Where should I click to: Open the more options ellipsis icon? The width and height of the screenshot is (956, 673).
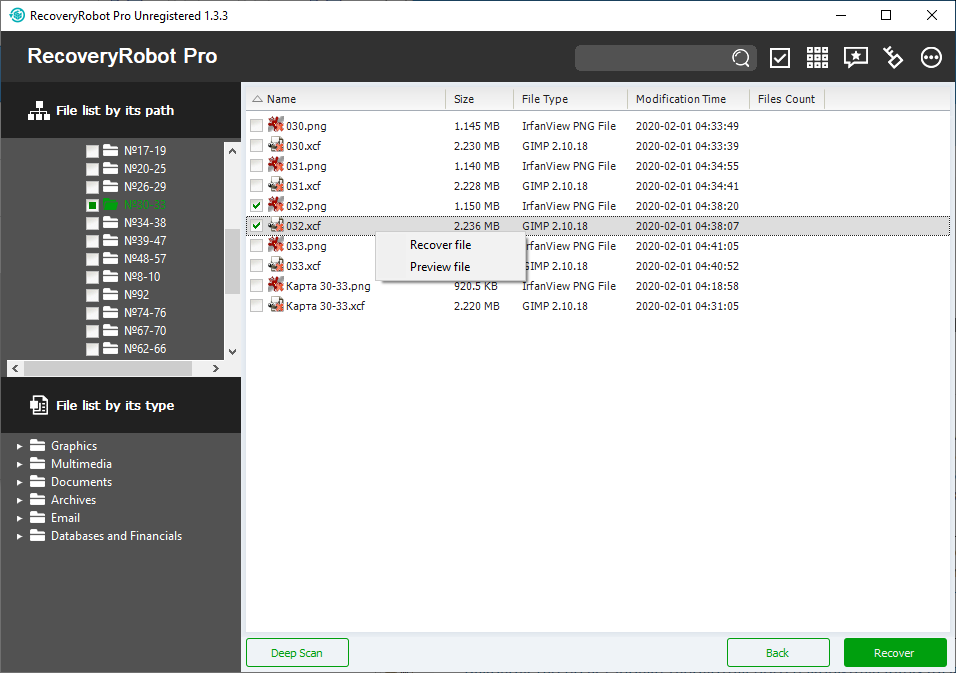tap(931, 57)
